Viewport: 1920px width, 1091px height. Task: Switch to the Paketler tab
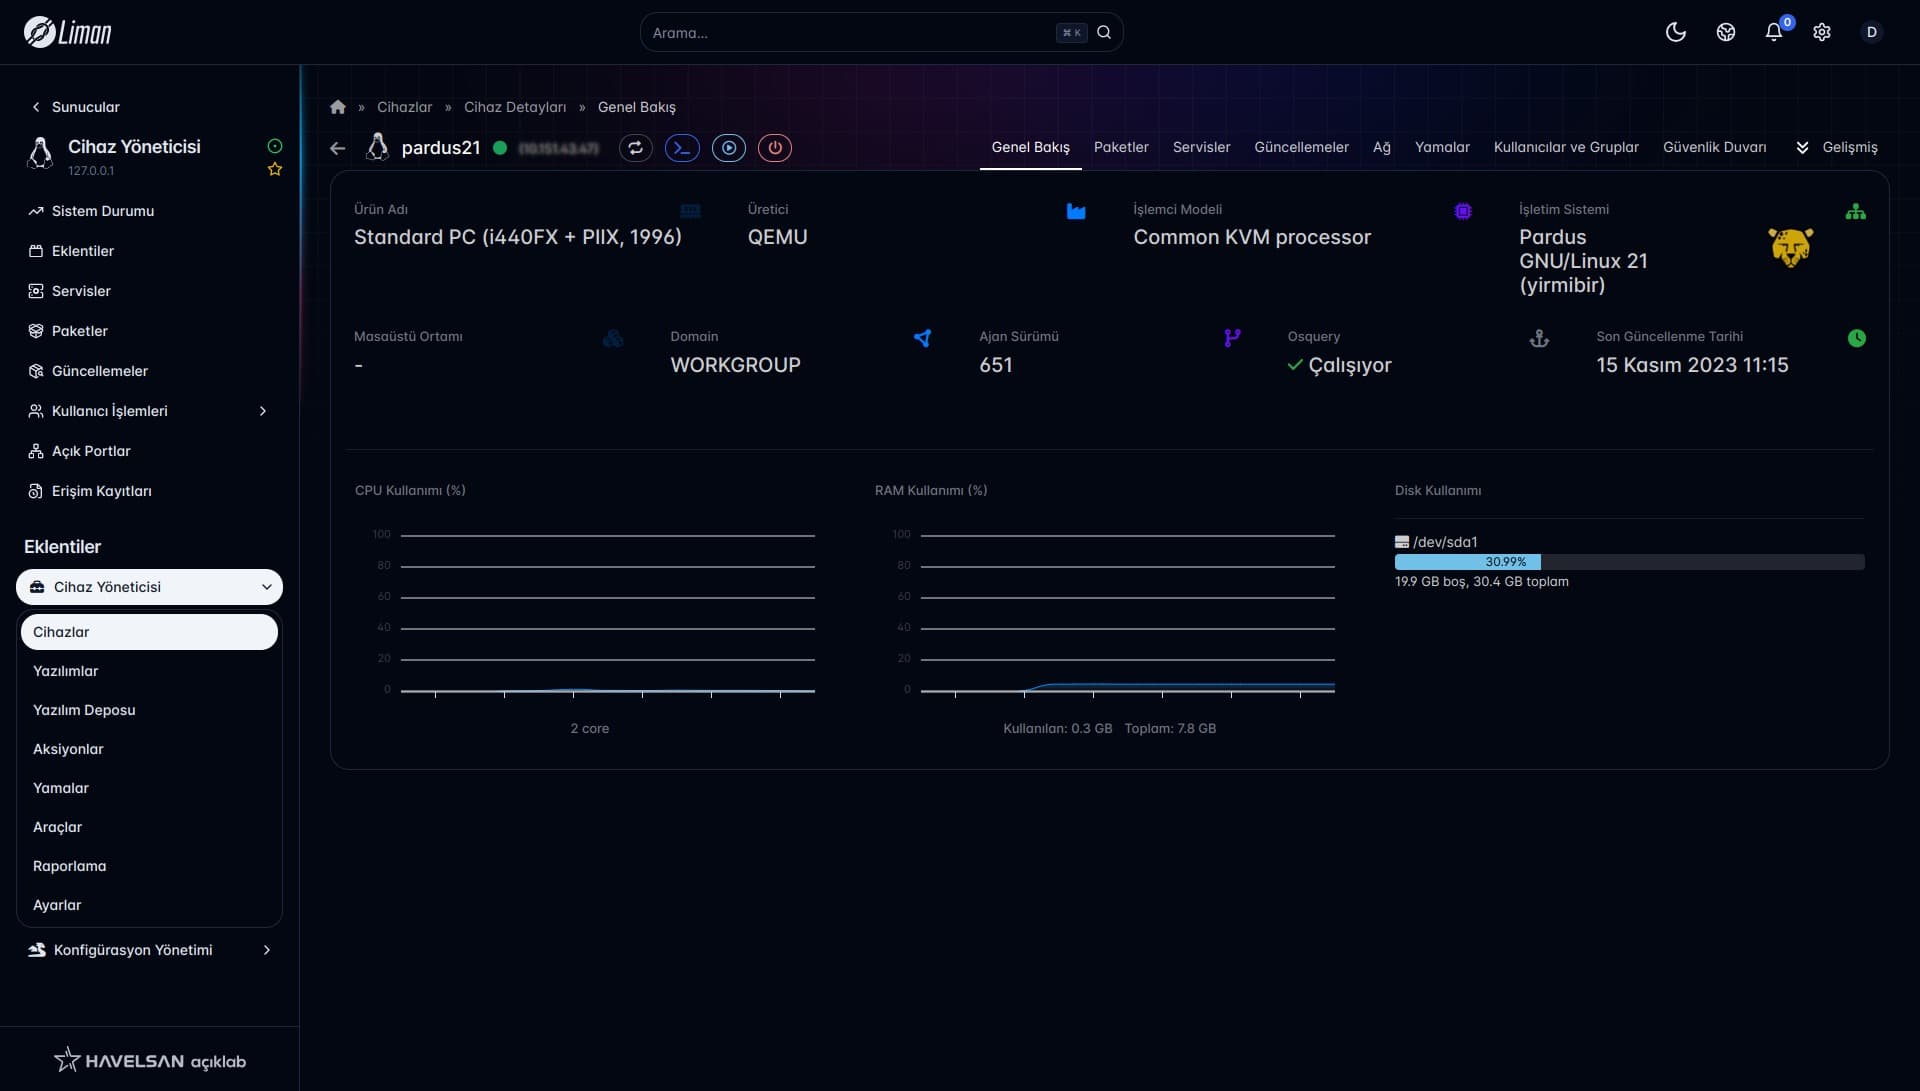tap(1121, 147)
